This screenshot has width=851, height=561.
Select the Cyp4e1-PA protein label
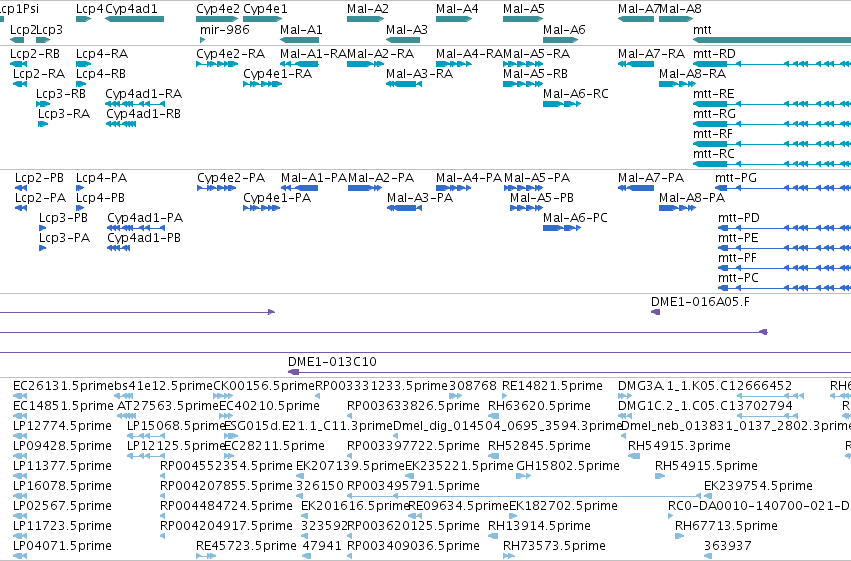tap(277, 198)
